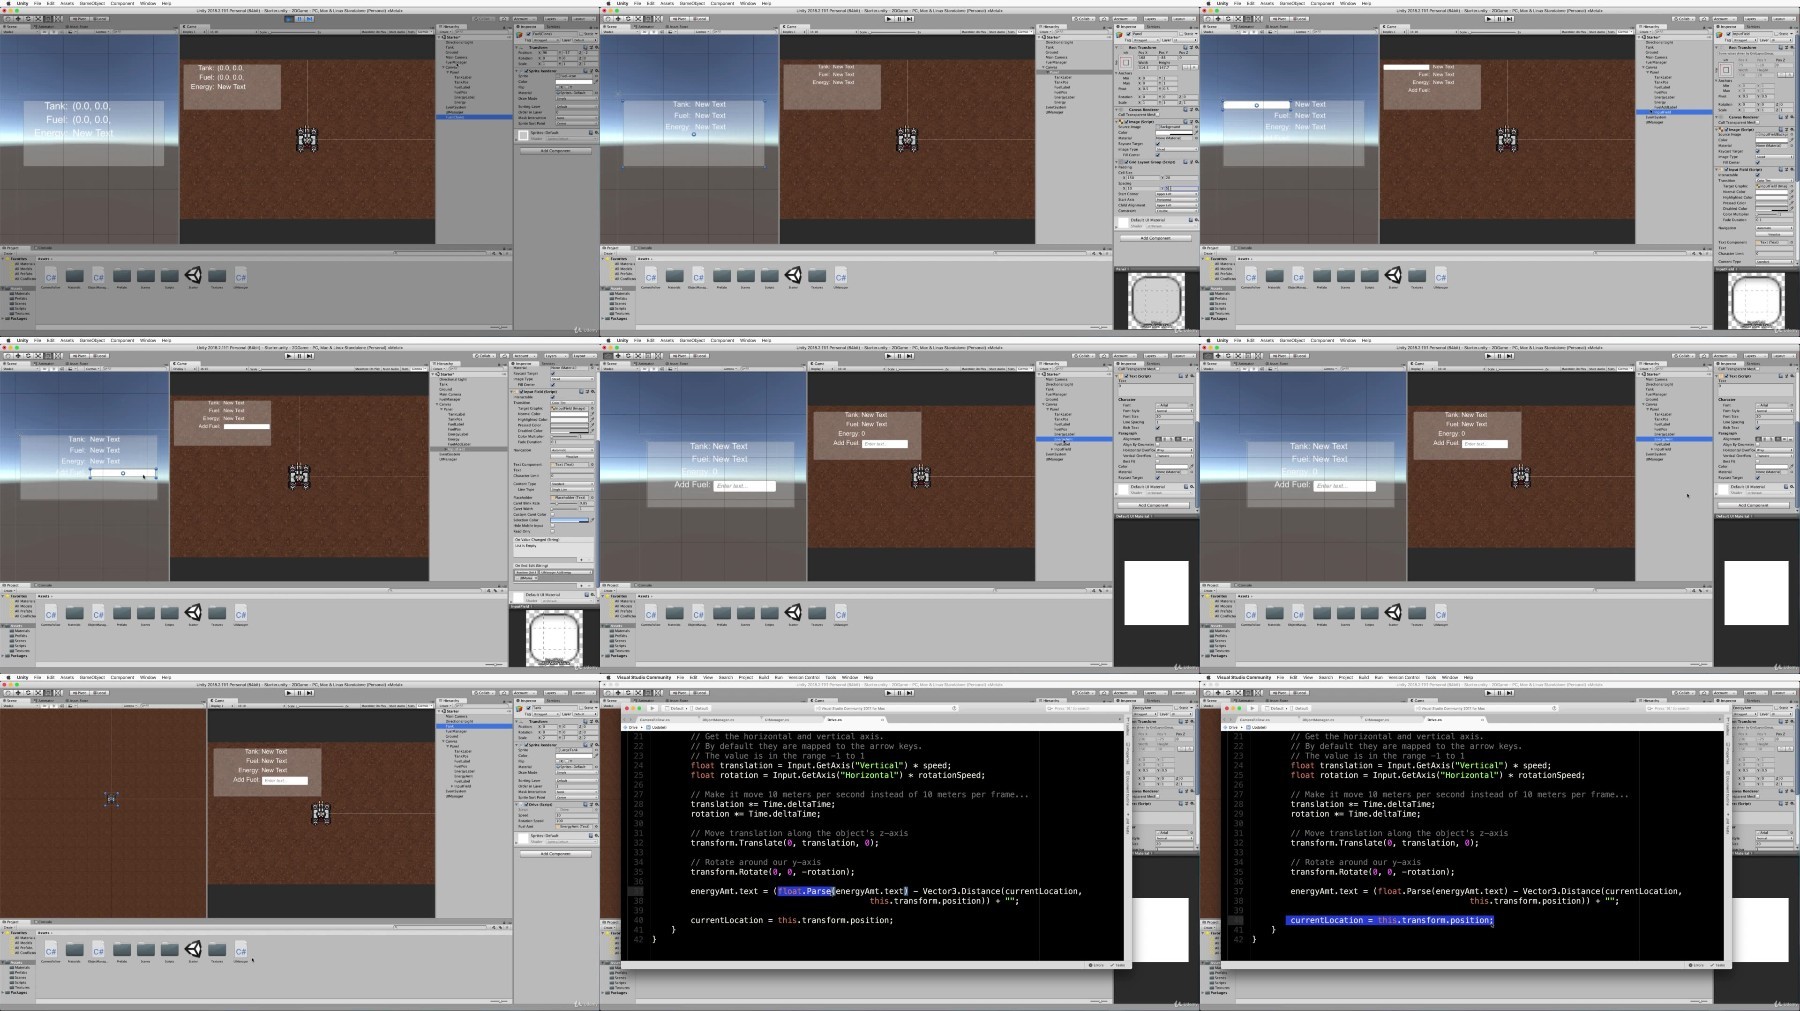Open the Scripts folder icon in top-left frame assets
The image size is (1800, 1011).
[170, 276]
